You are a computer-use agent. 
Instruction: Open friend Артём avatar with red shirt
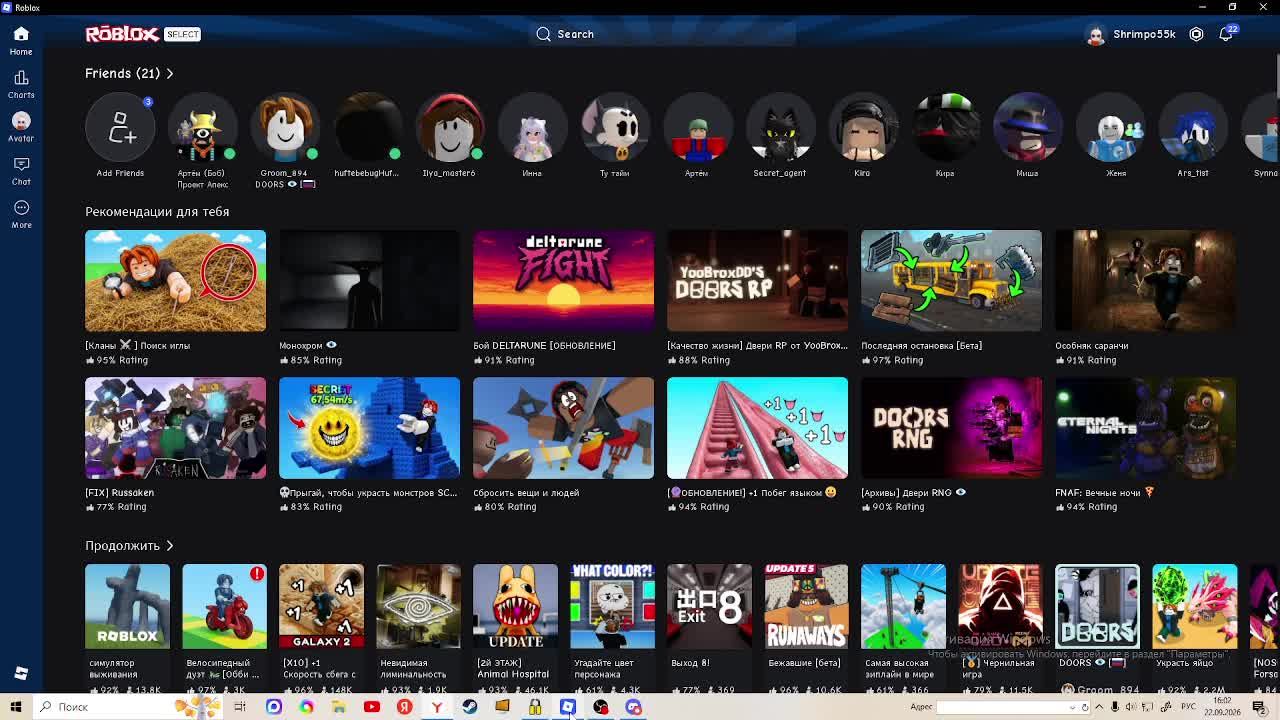tap(697, 128)
